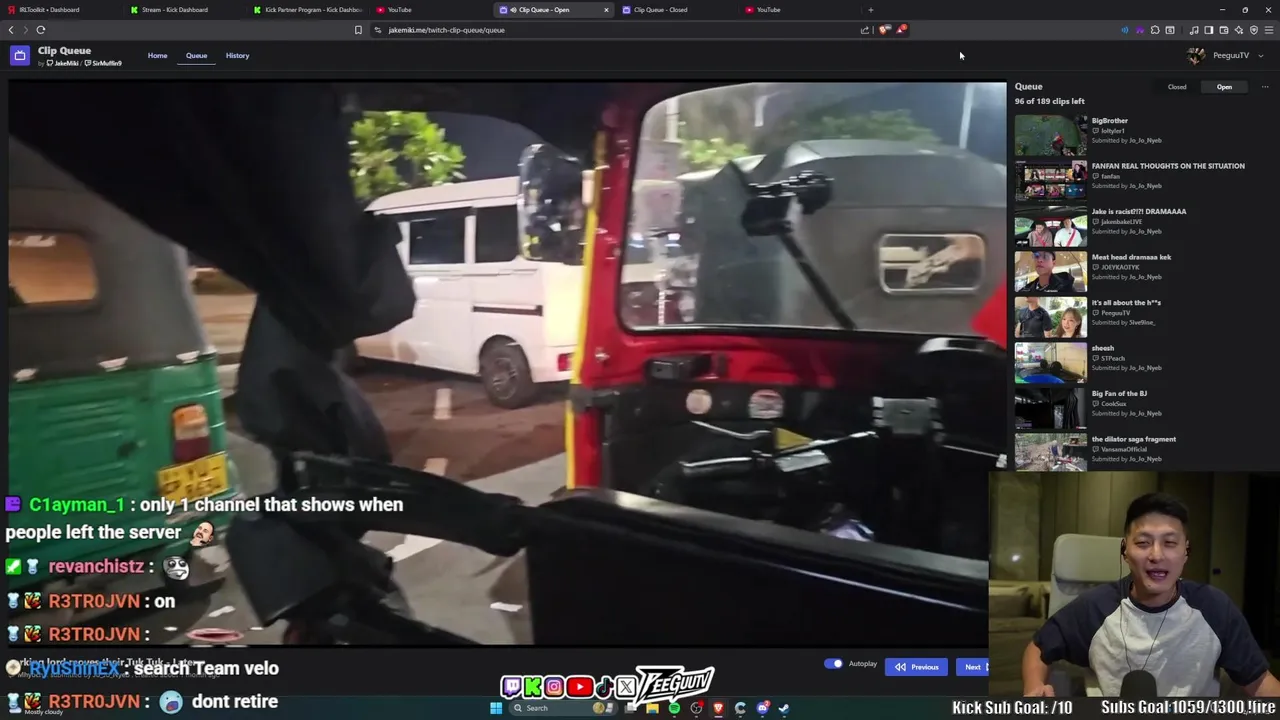Viewport: 1280px width, 720px height.
Task: Set the queue to Open
Action: click(x=1224, y=87)
